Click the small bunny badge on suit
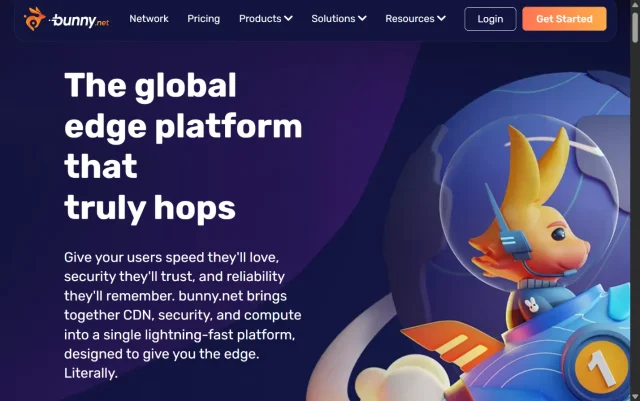The image size is (640, 401). coord(531,305)
